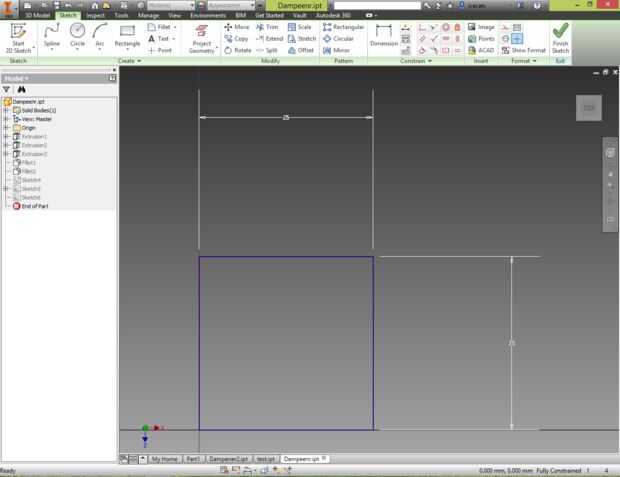Insert Image into sketch
Image resolution: width=620 pixels, height=477 pixels.
pos(481,27)
